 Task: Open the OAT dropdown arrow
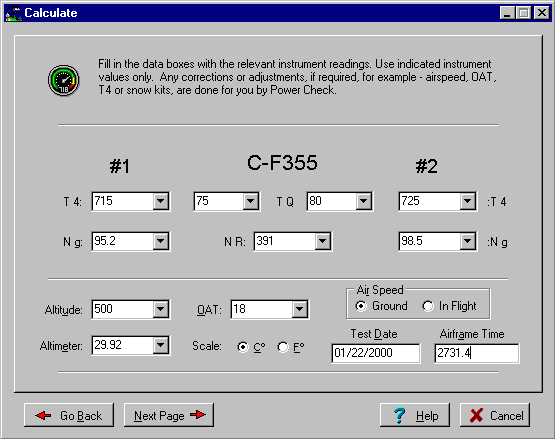click(300, 309)
